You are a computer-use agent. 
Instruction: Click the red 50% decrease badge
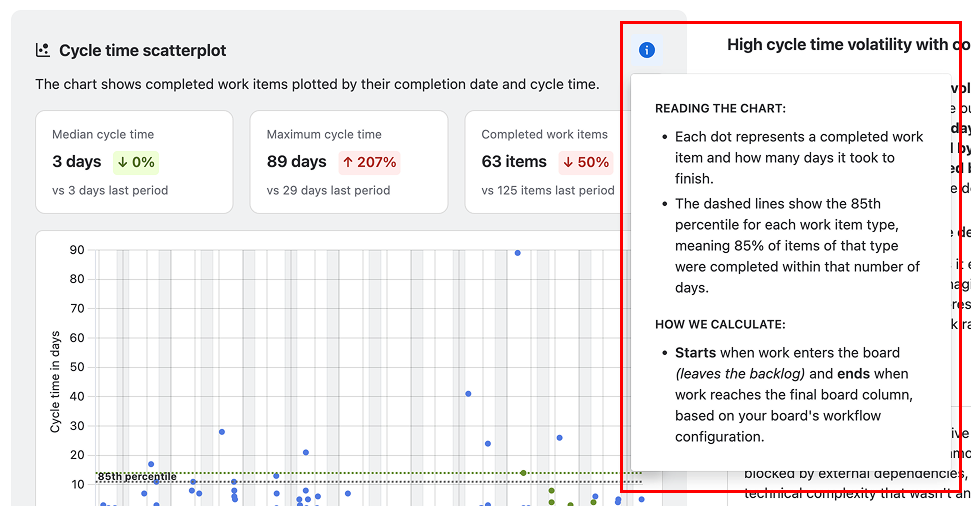(x=586, y=162)
